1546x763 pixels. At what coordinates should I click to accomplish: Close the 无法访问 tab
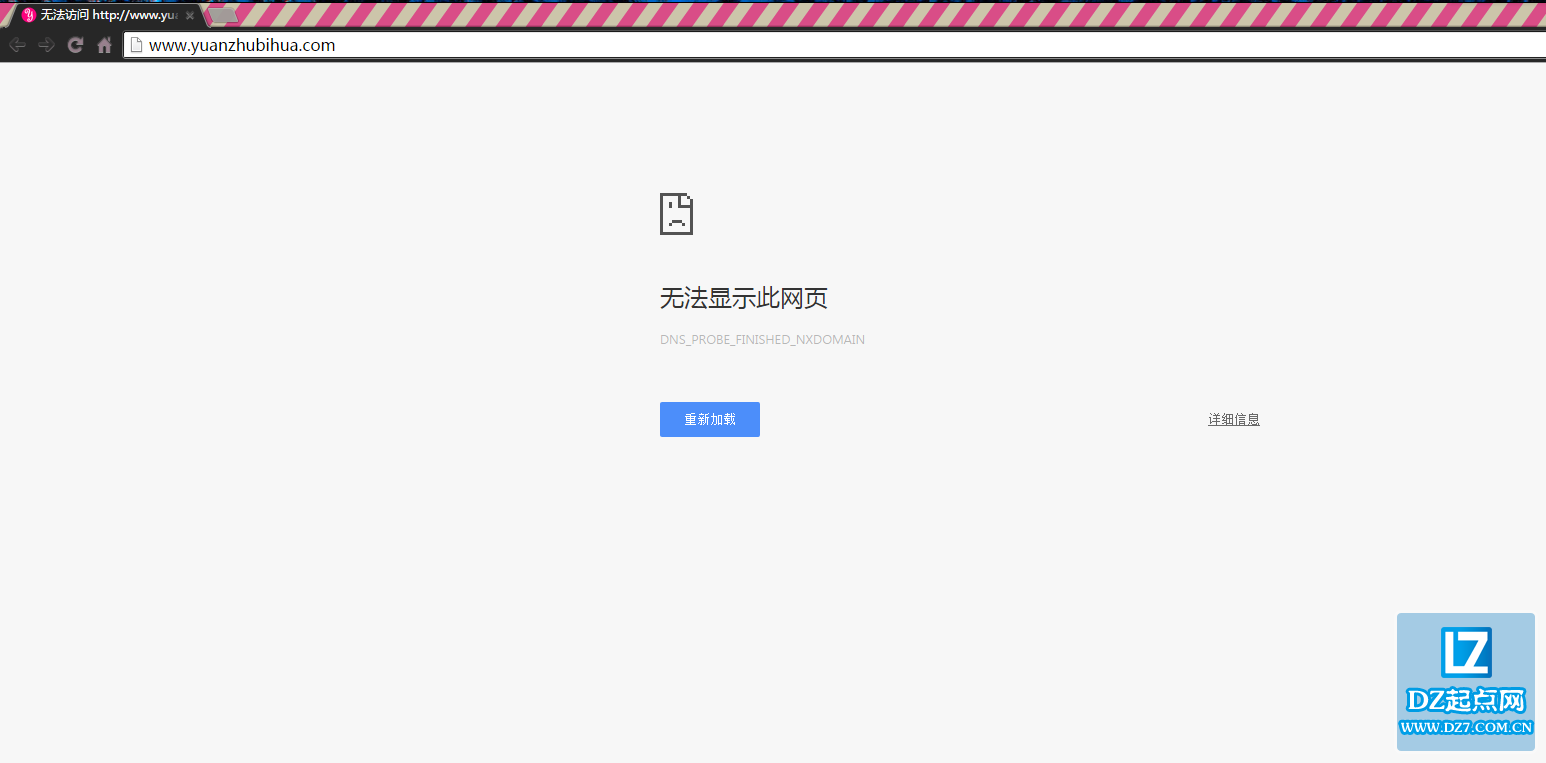[189, 14]
